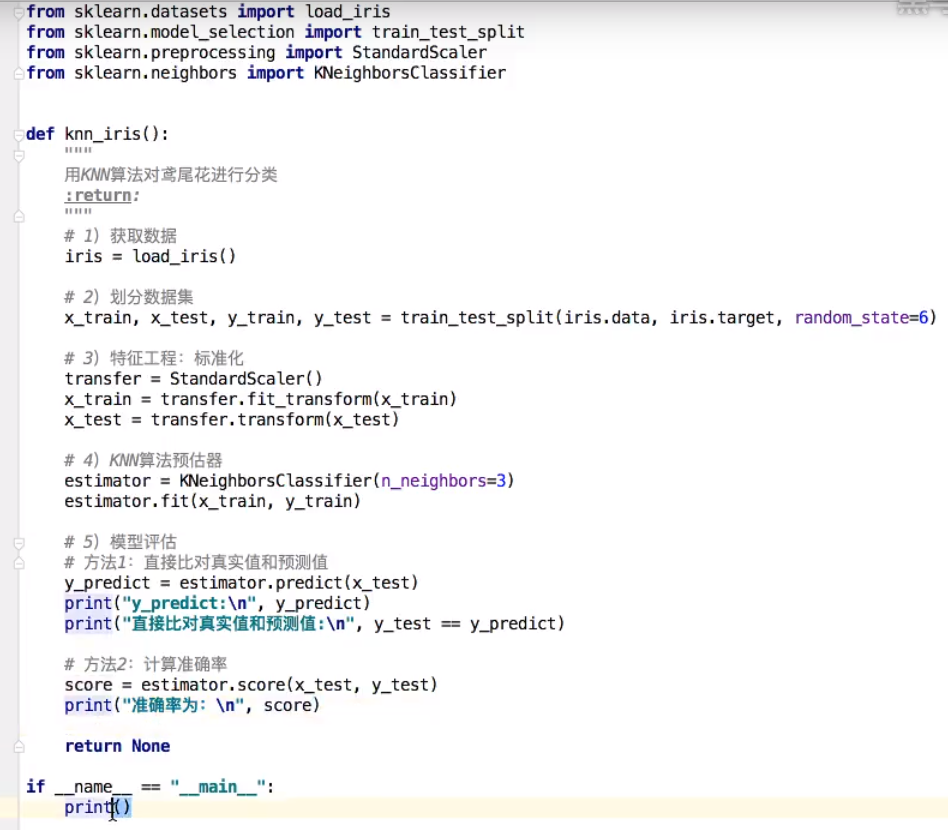Click fold end marker beside KNeighborsClassifier import
Image resolution: width=948 pixels, height=830 pixels.
(19, 73)
